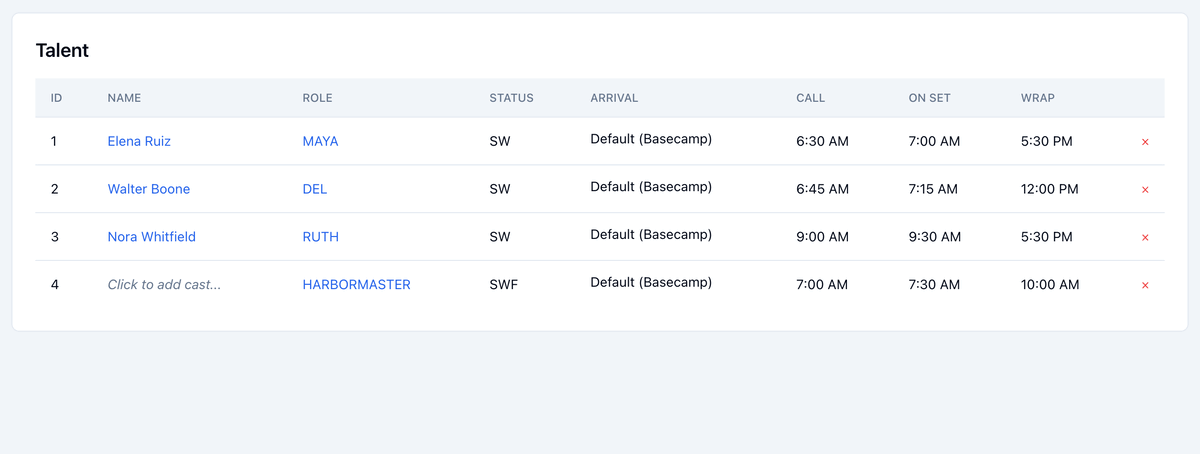1200x454 pixels.
Task: Open arrival selector in HARBORMASTER row
Action: click(x=651, y=283)
